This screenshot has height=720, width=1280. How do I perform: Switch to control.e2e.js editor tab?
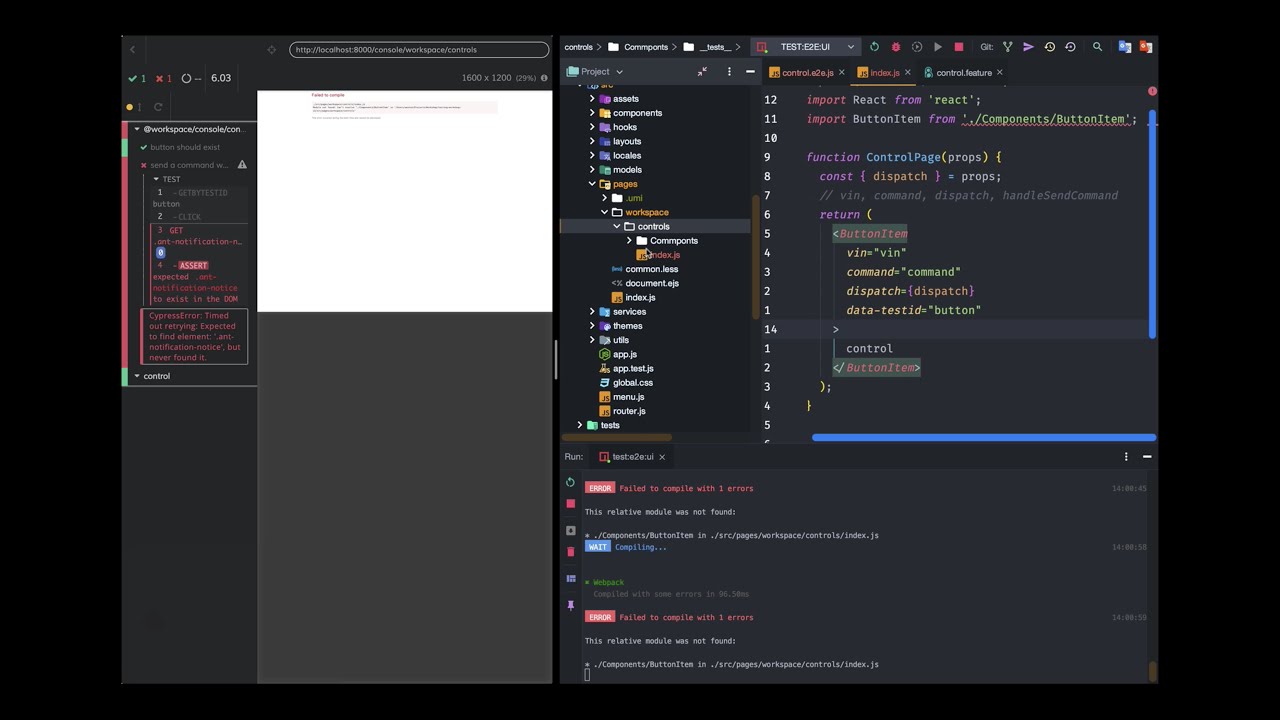pos(807,73)
